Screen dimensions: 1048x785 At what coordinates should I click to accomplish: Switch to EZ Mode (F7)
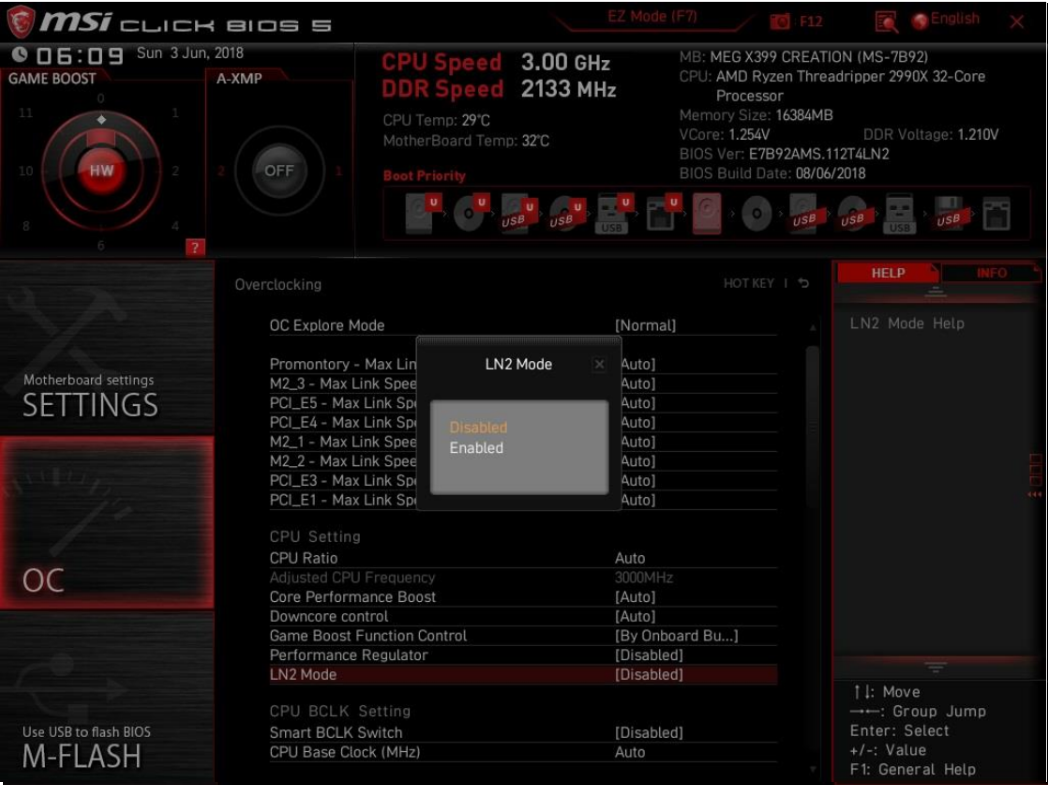[652, 17]
